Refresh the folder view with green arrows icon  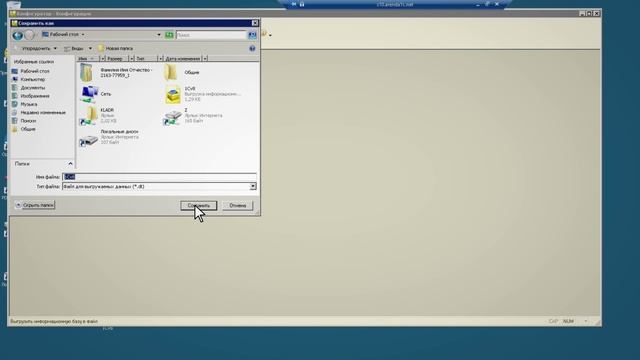tap(169, 35)
